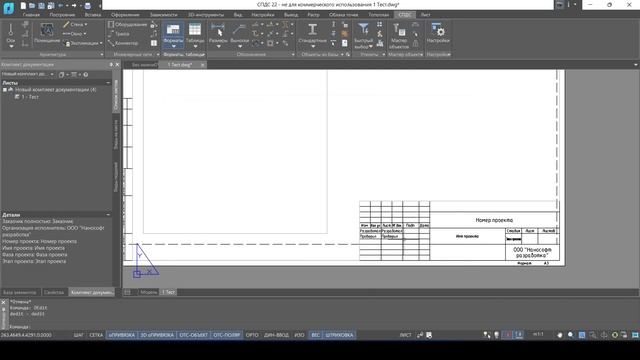Open the Построение ribbon tab
Screen dimensions: 640x360
(62, 15)
